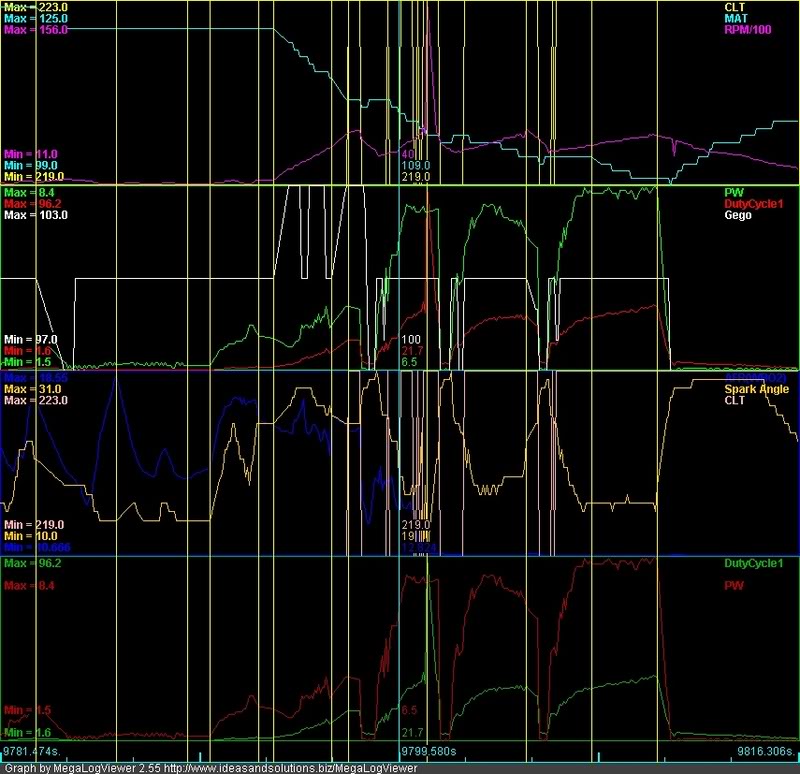The width and height of the screenshot is (800, 774).
Task: Click the second graph panel header
Action: tap(400, 186)
